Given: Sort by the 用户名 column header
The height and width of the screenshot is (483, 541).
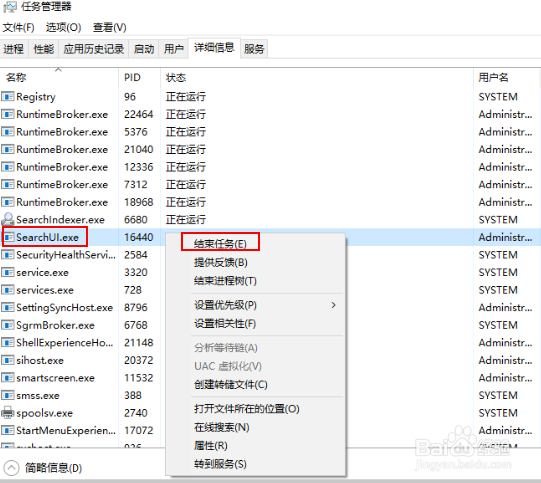Looking at the screenshot, I should click(506, 77).
